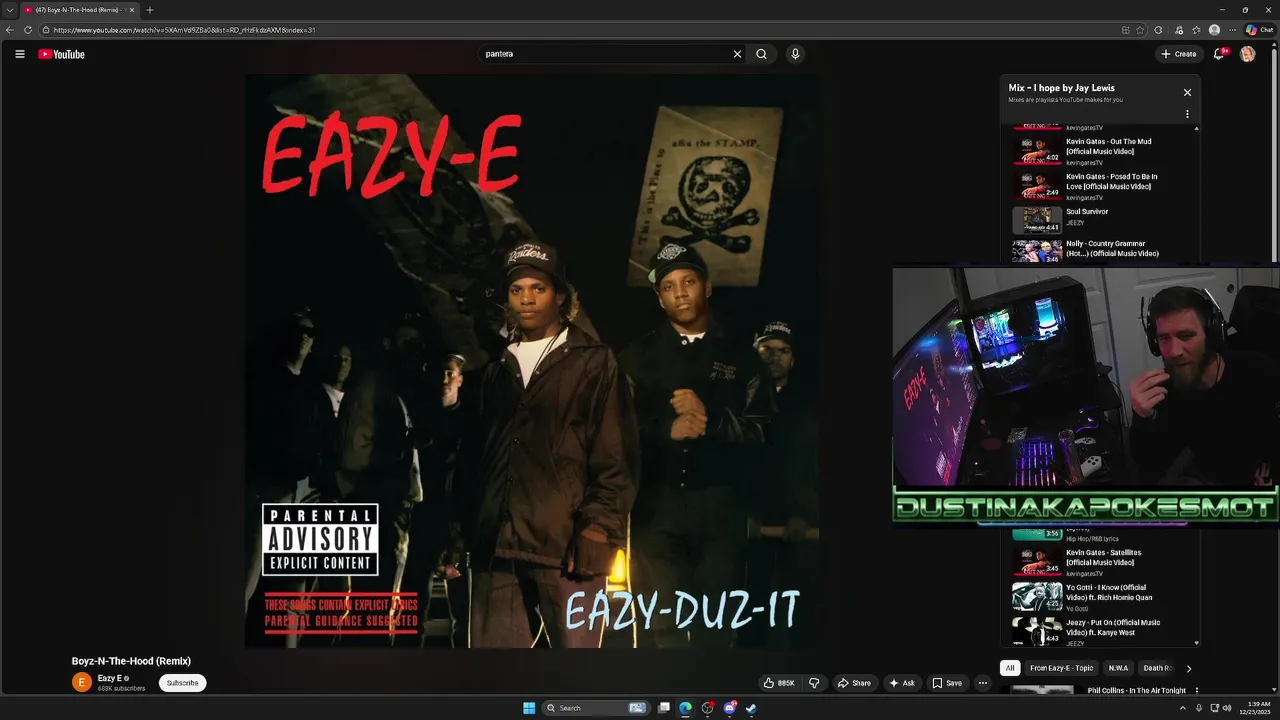Open a new browser tab
The height and width of the screenshot is (720, 1280).
coord(150,10)
